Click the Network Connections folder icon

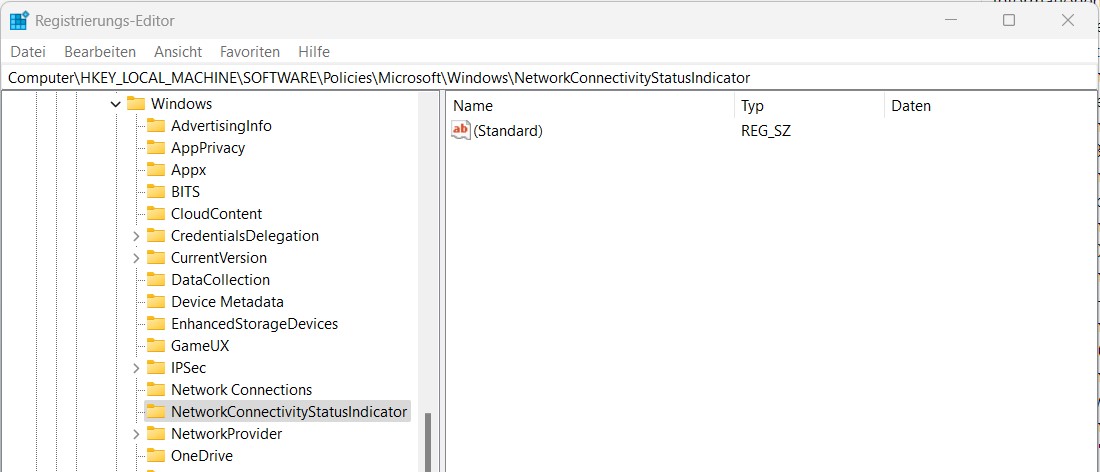156,390
